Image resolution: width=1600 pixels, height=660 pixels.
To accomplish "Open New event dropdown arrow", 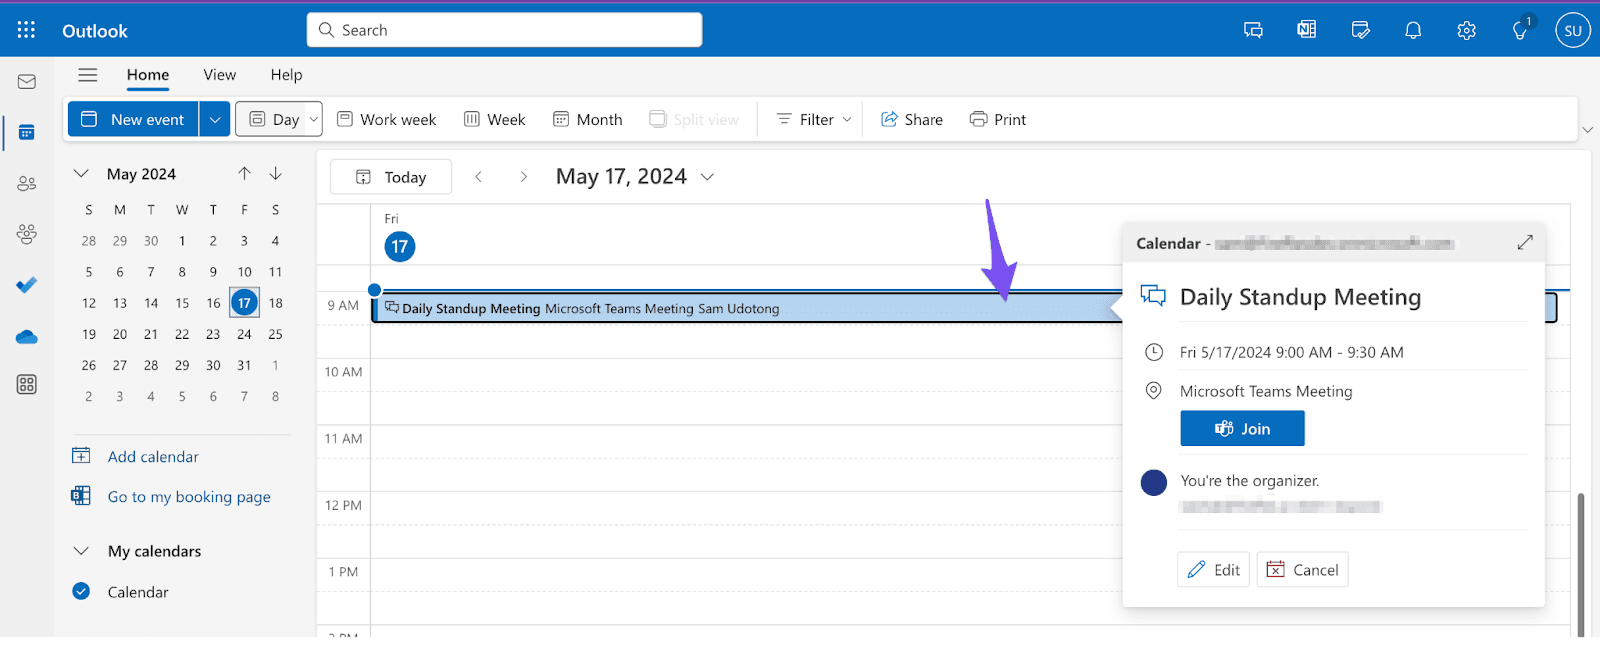I will [215, 119].
